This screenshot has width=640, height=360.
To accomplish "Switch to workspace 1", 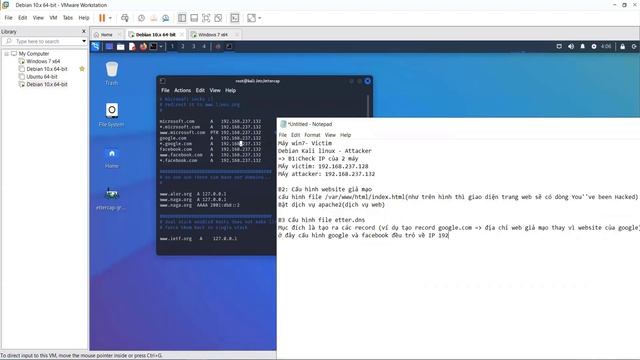I will [x=172, y=47].
